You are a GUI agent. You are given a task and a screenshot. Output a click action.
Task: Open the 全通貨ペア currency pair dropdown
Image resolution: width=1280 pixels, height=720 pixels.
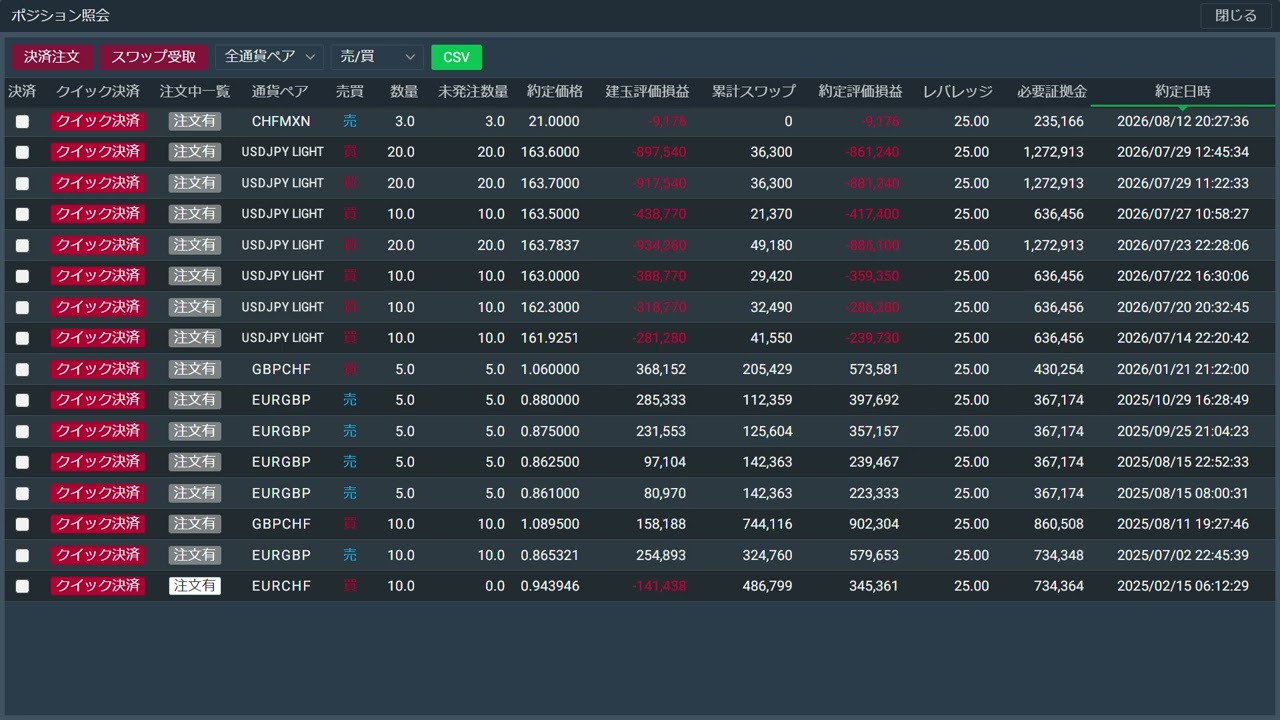[270, 57]
